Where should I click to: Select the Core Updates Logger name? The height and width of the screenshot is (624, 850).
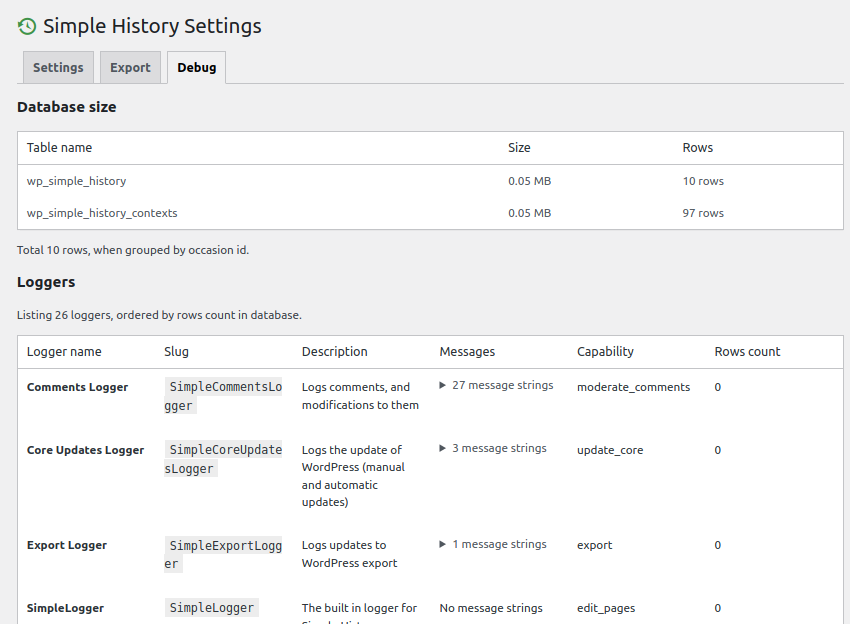(86, 450)
